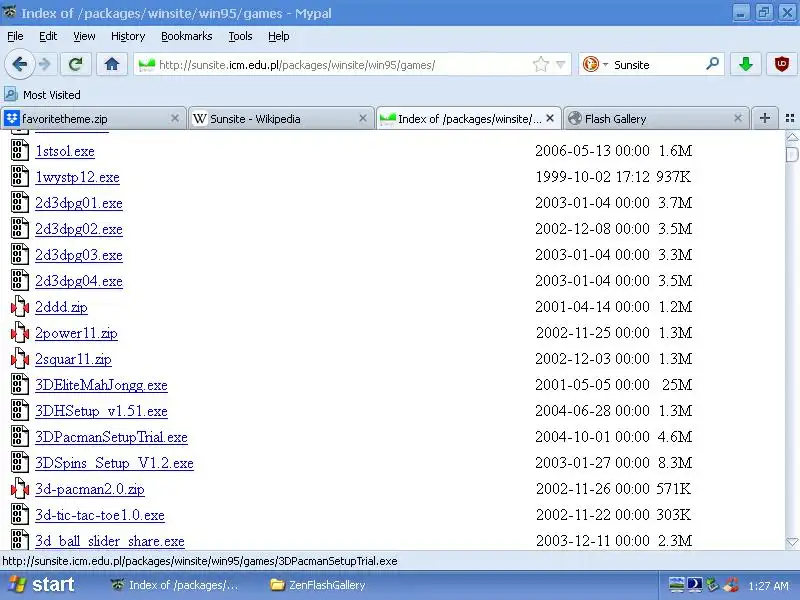Viewport: 800px width, 600px height.
Task: Close the Sunsite - Wikipedia tab
Action: [363, 118]
